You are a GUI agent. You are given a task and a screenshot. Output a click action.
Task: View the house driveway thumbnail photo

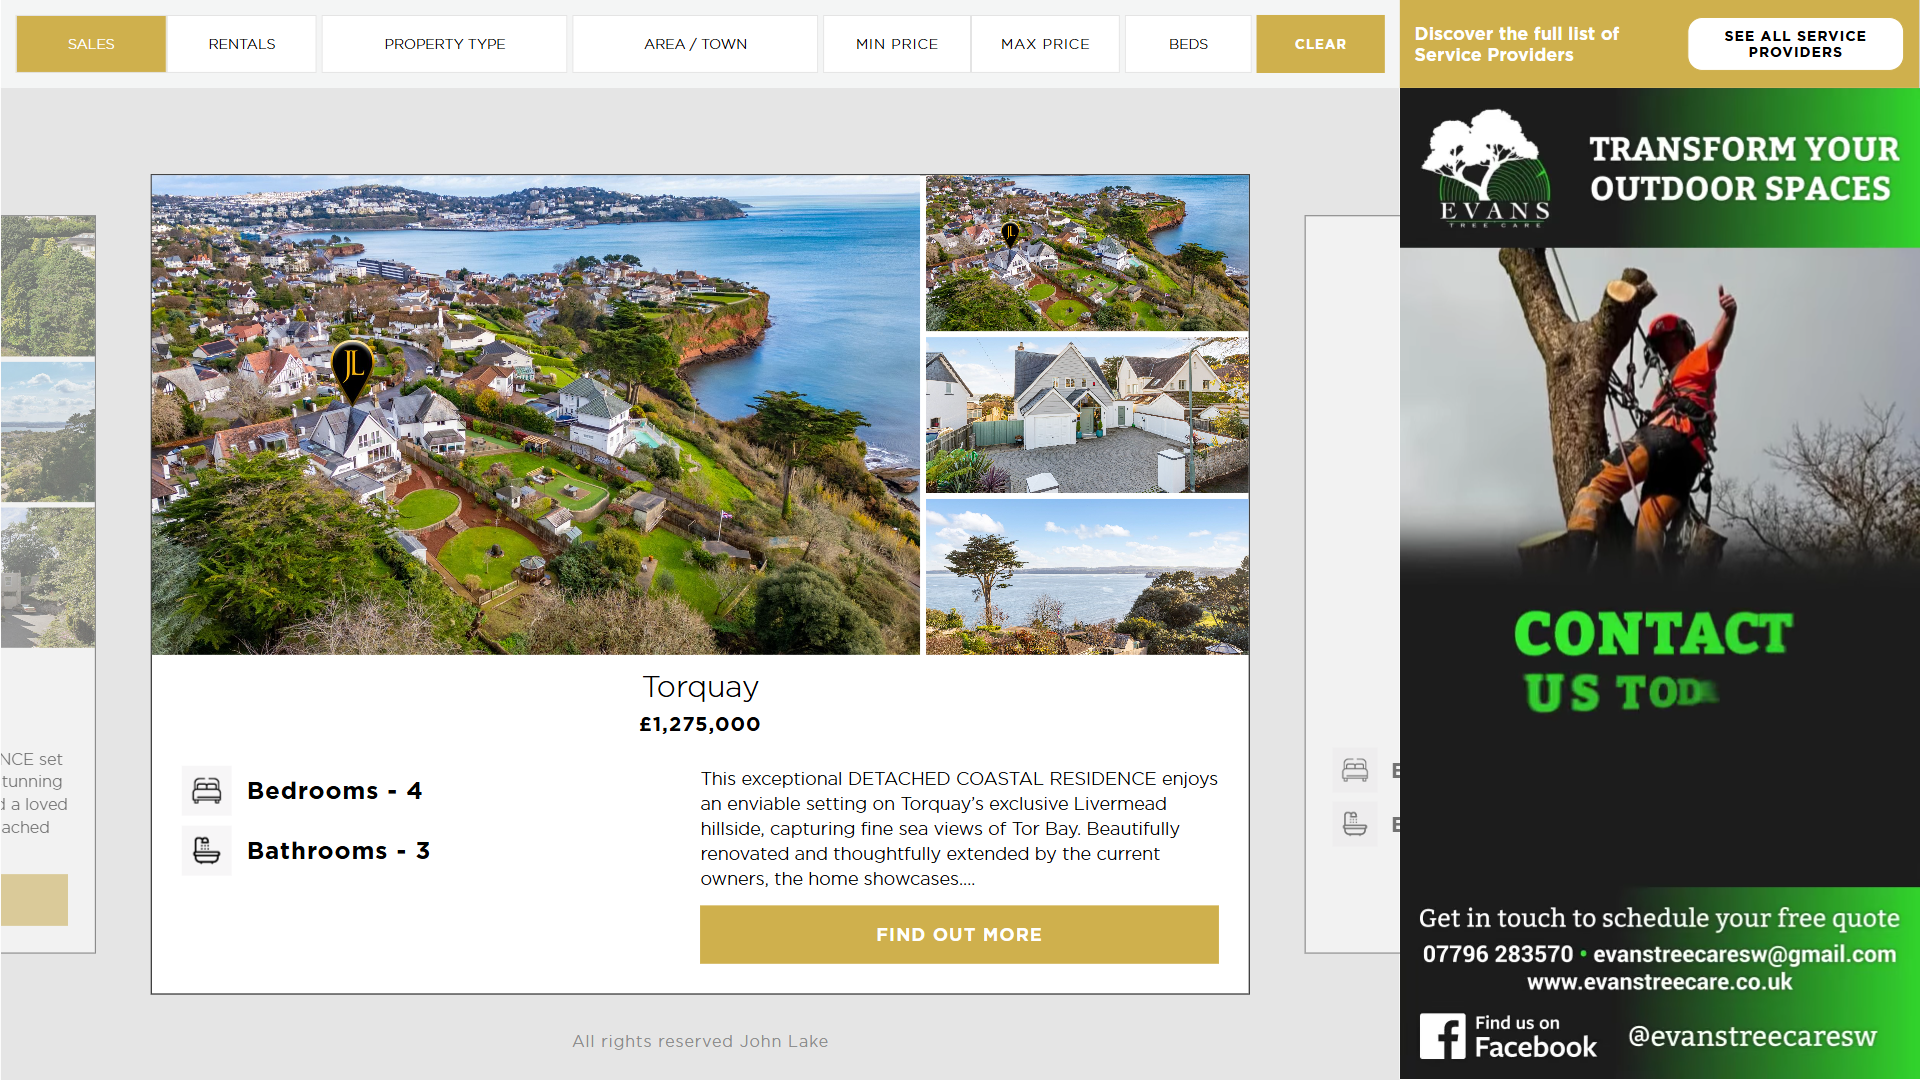1087,415
